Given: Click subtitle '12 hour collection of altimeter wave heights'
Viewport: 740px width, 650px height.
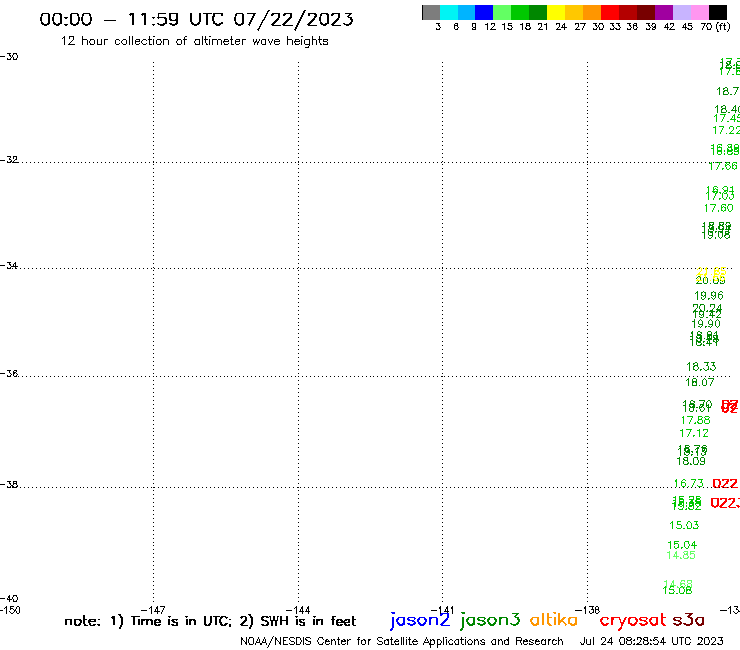Looking at the screenshot, I should click(x=194, y=41).
